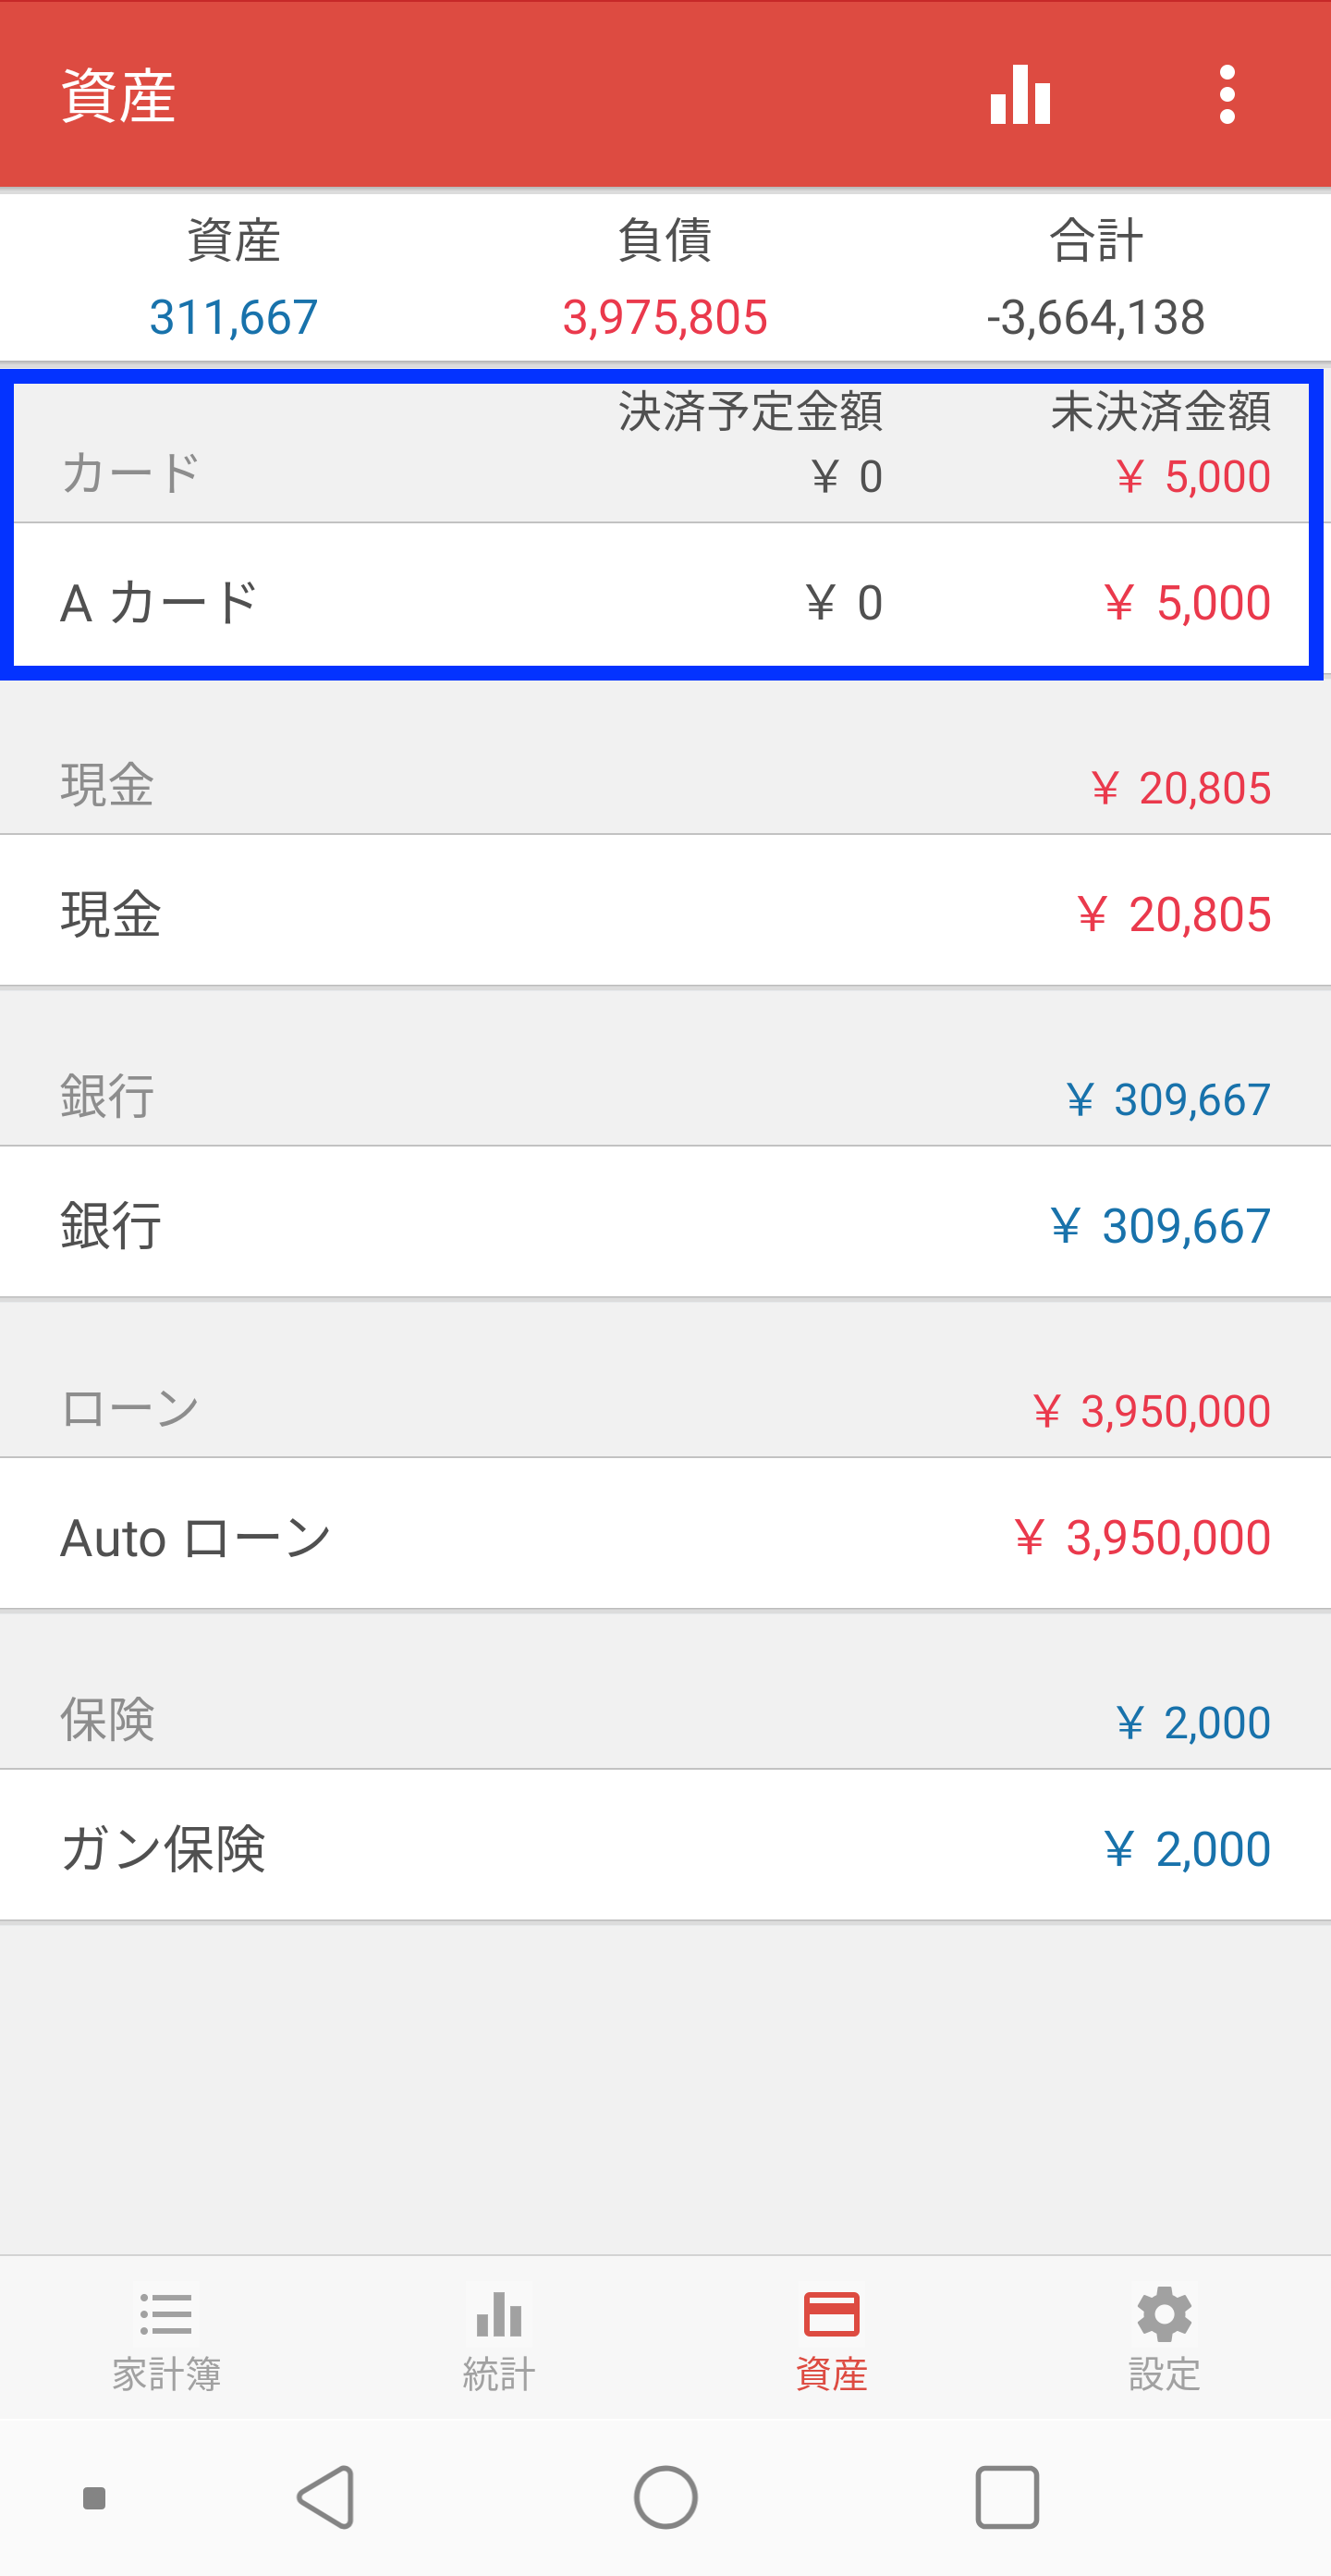Image resolution: width=1331 pixels, height=2576 pixels.
Task: Tap the 負債 total 3,975,805
Action: point(665,317)
